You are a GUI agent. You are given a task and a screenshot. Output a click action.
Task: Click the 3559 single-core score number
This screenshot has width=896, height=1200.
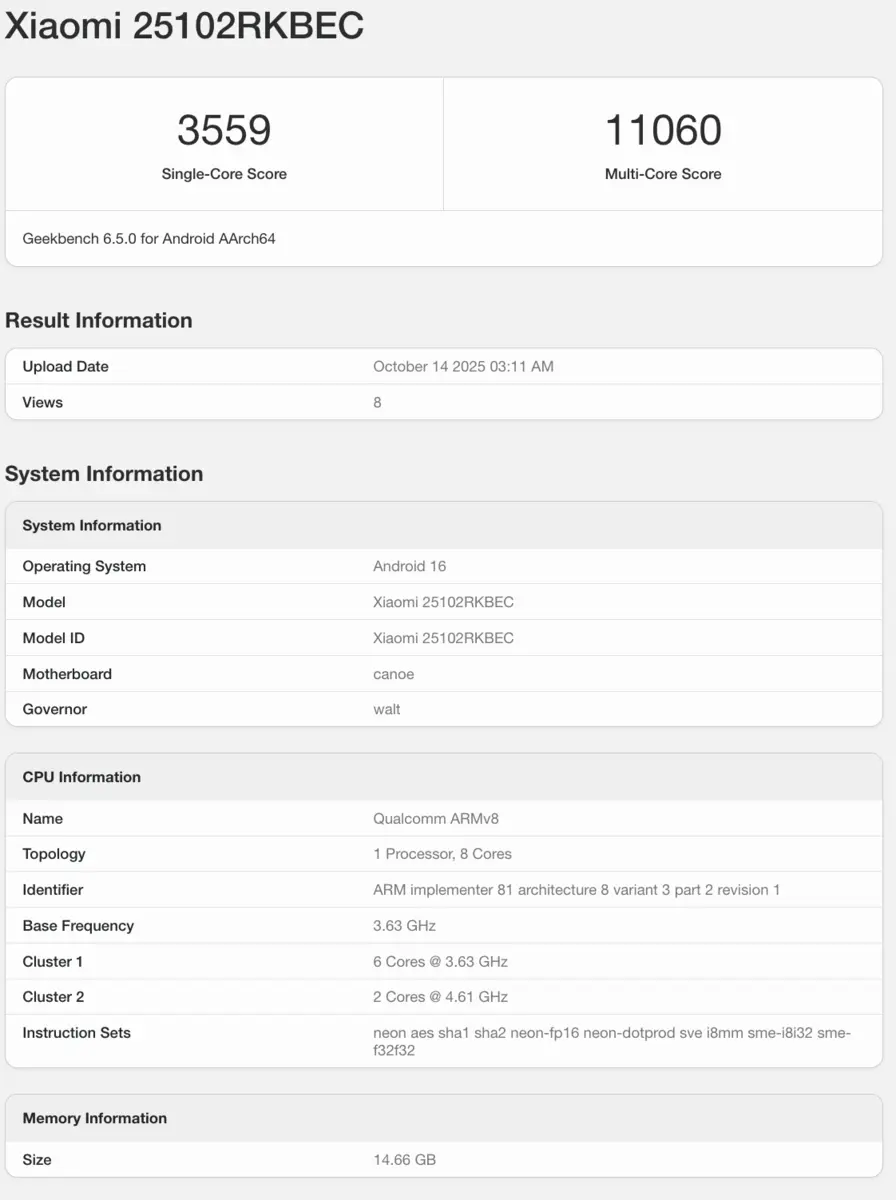click(224, 131)
